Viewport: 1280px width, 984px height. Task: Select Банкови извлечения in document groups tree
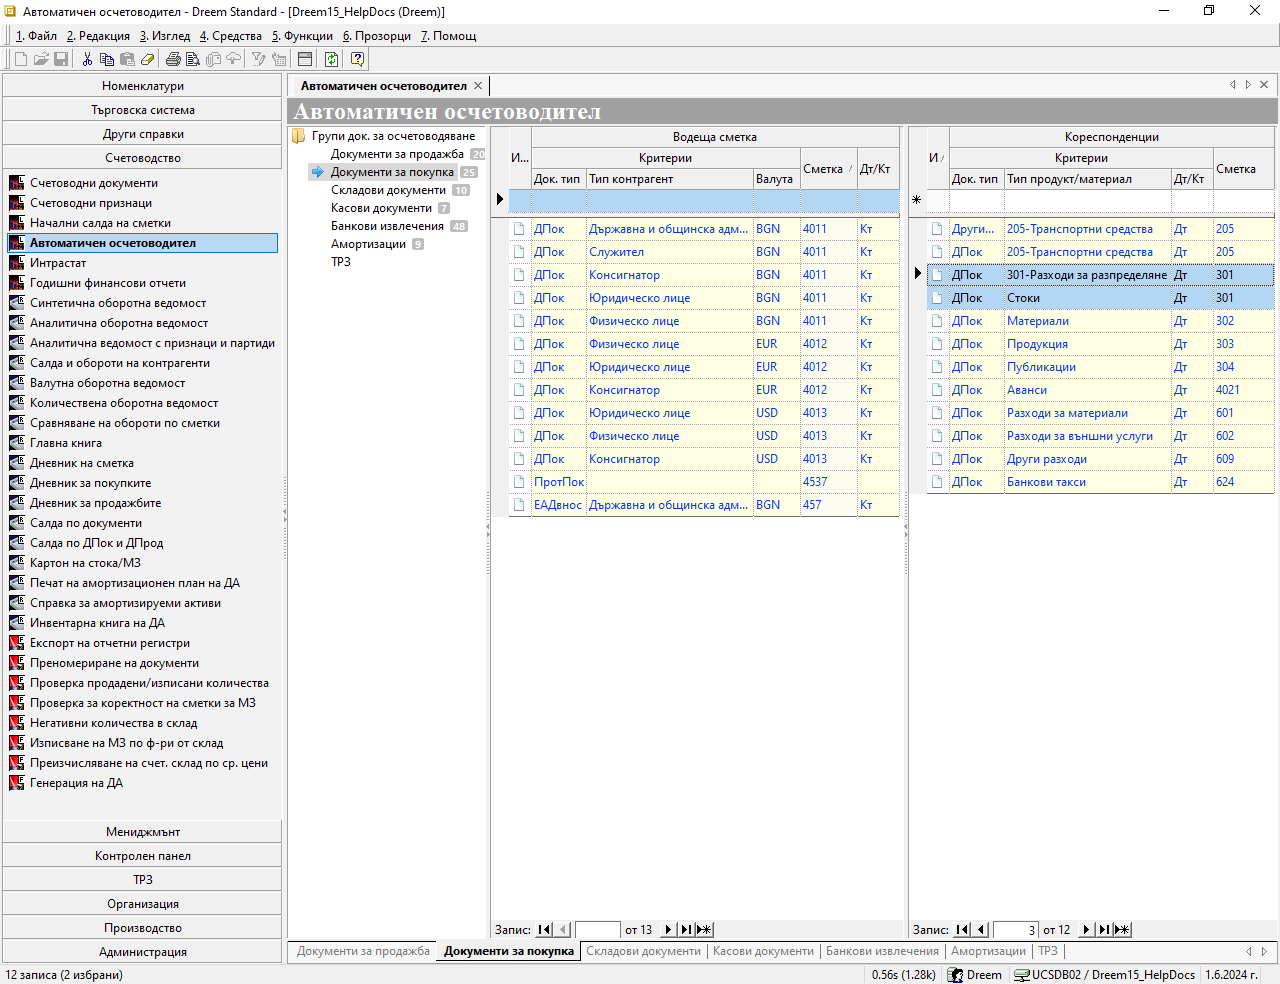[x=387, y=226]
